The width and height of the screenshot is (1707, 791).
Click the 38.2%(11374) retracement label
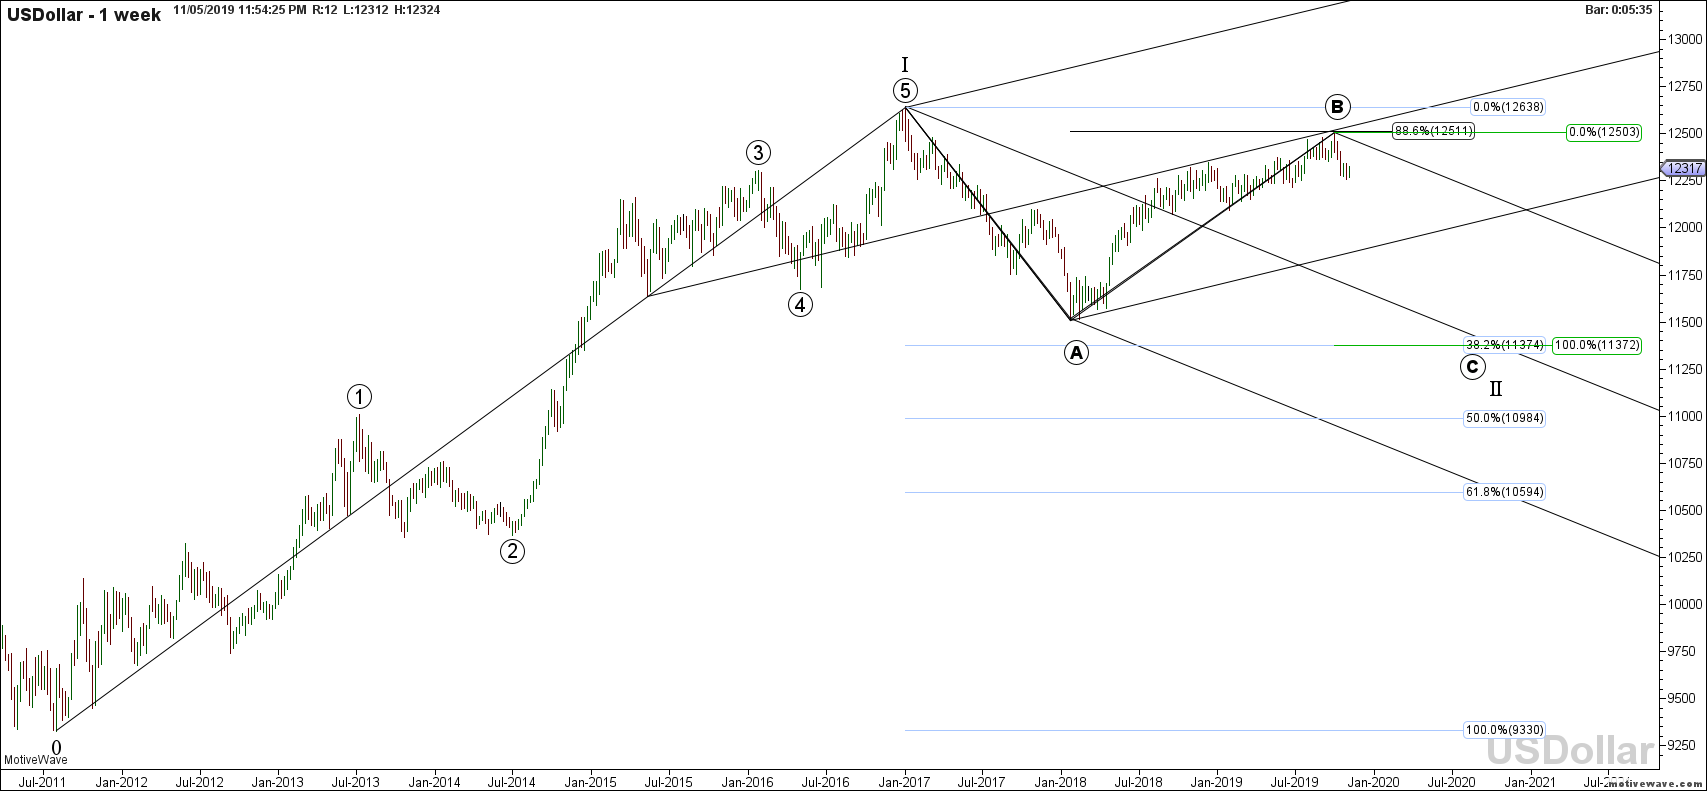click(1505, 345)
